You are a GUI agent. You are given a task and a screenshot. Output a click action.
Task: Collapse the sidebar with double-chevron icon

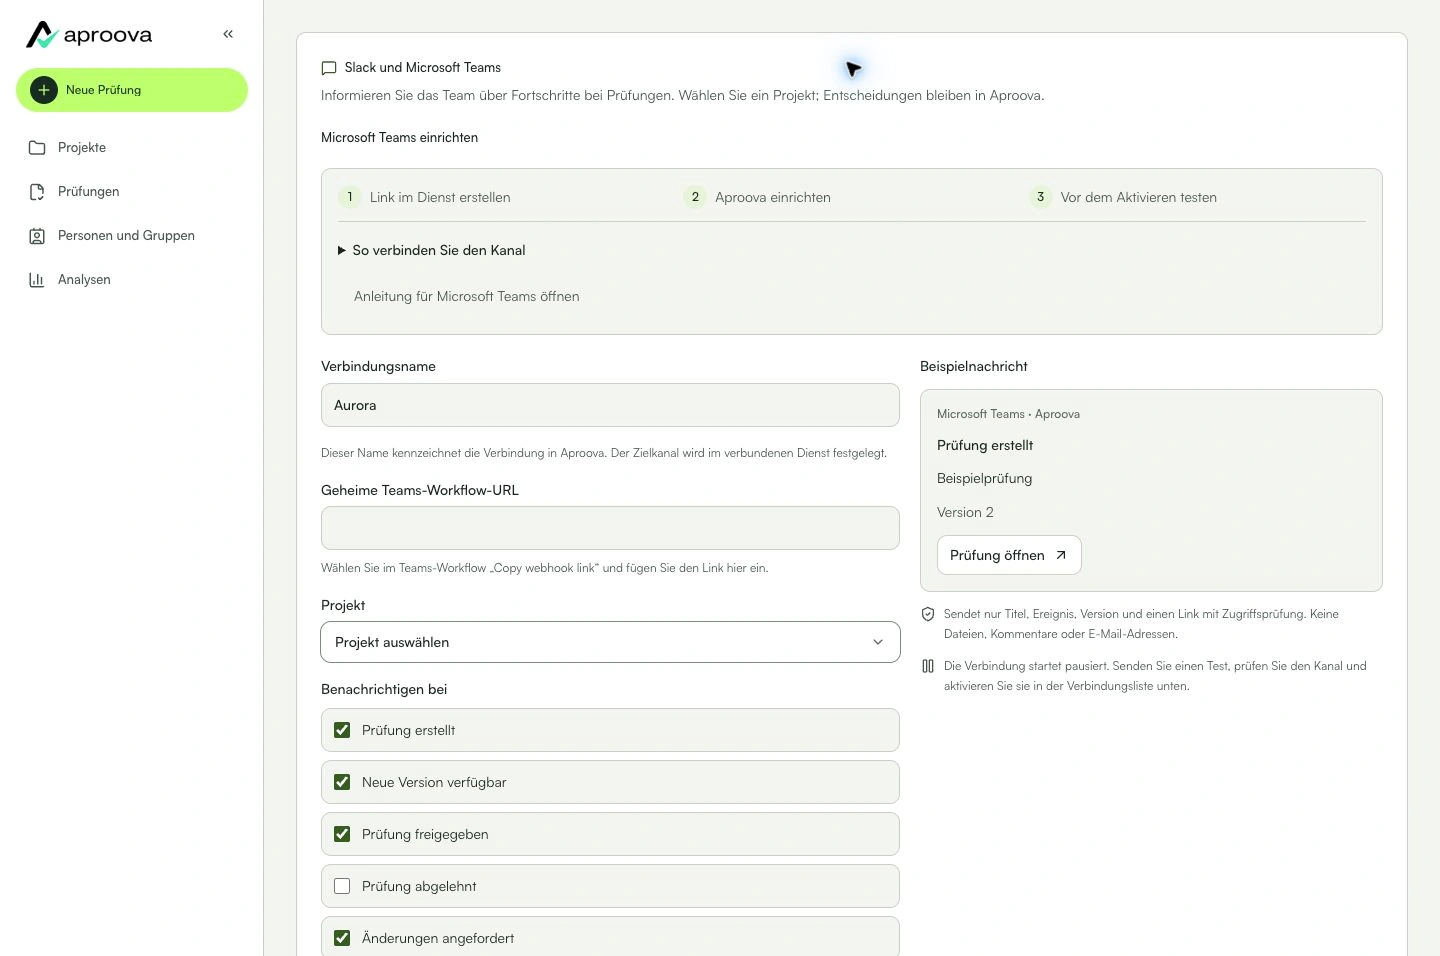pos(228,34)
